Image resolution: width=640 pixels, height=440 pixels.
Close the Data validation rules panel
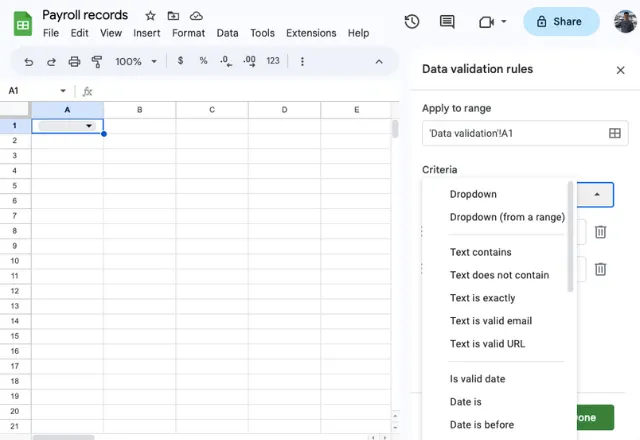[x=620, y=70]
